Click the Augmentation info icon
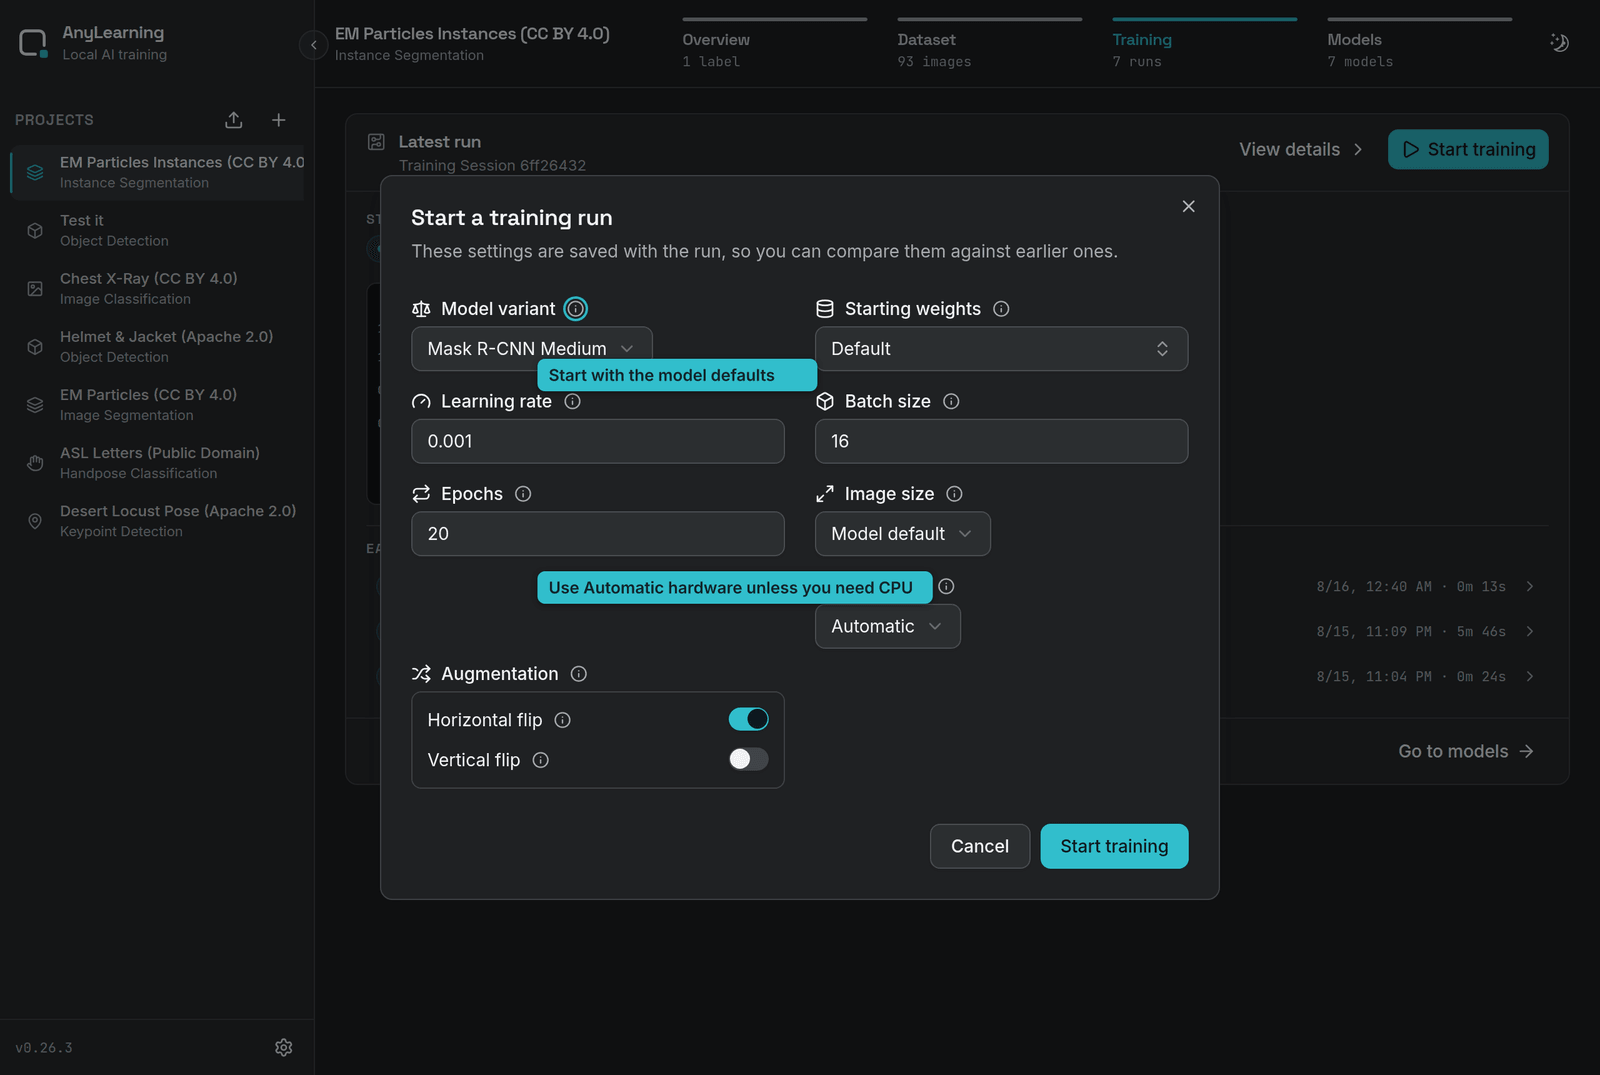 tap(579, 674)
